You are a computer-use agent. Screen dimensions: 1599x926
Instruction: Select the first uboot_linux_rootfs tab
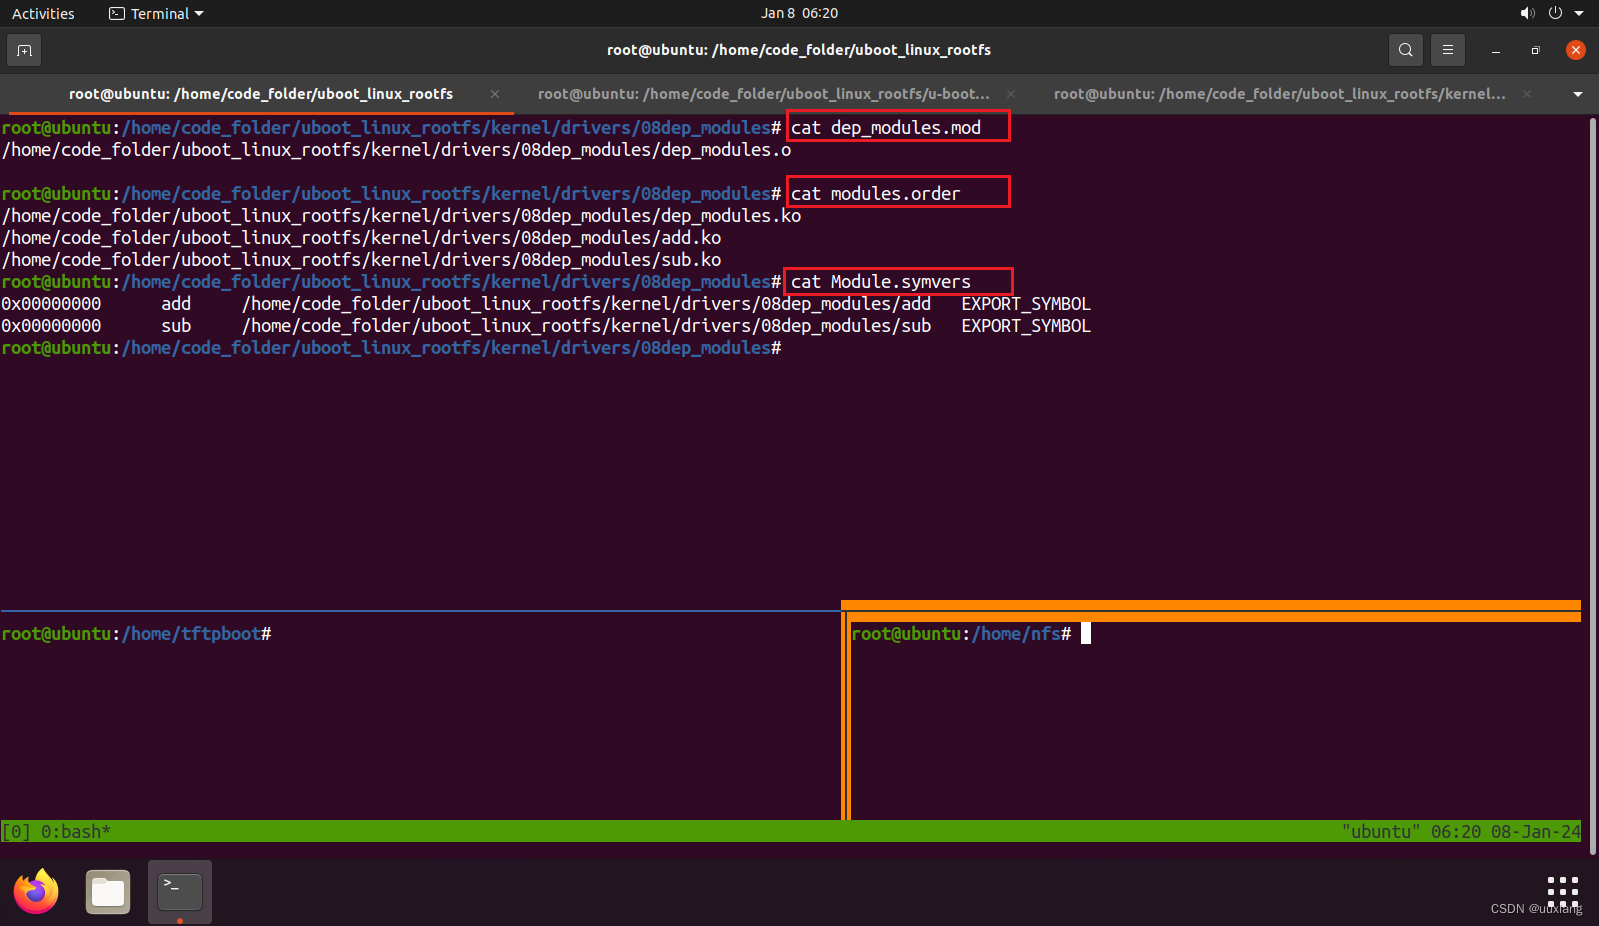[x=261, y=94]
